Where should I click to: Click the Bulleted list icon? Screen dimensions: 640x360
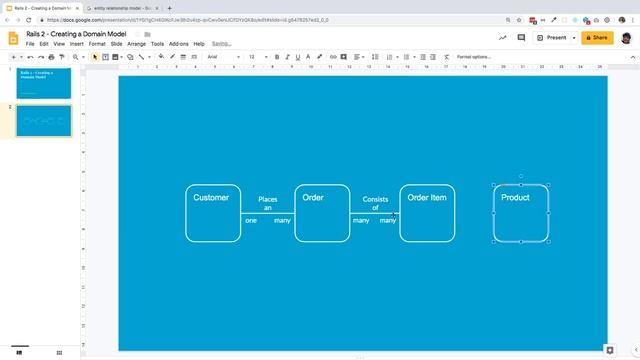click(x=407, y=57)
